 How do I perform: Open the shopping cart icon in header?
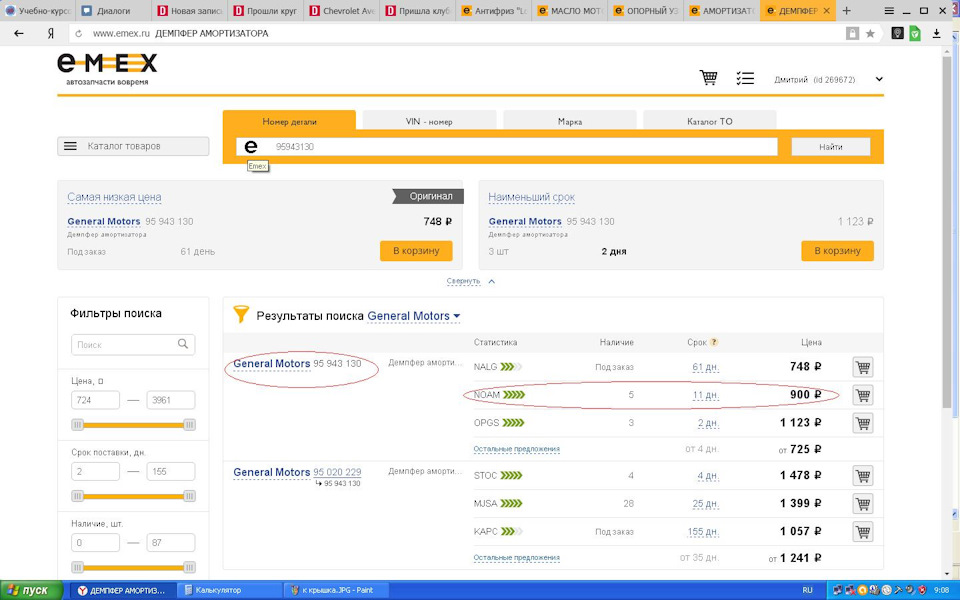708,78
